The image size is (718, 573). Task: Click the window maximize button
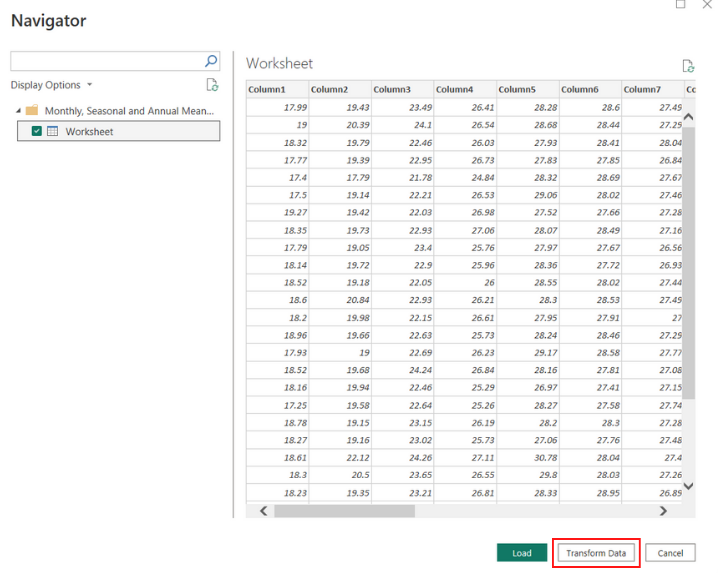click(680, 4)
